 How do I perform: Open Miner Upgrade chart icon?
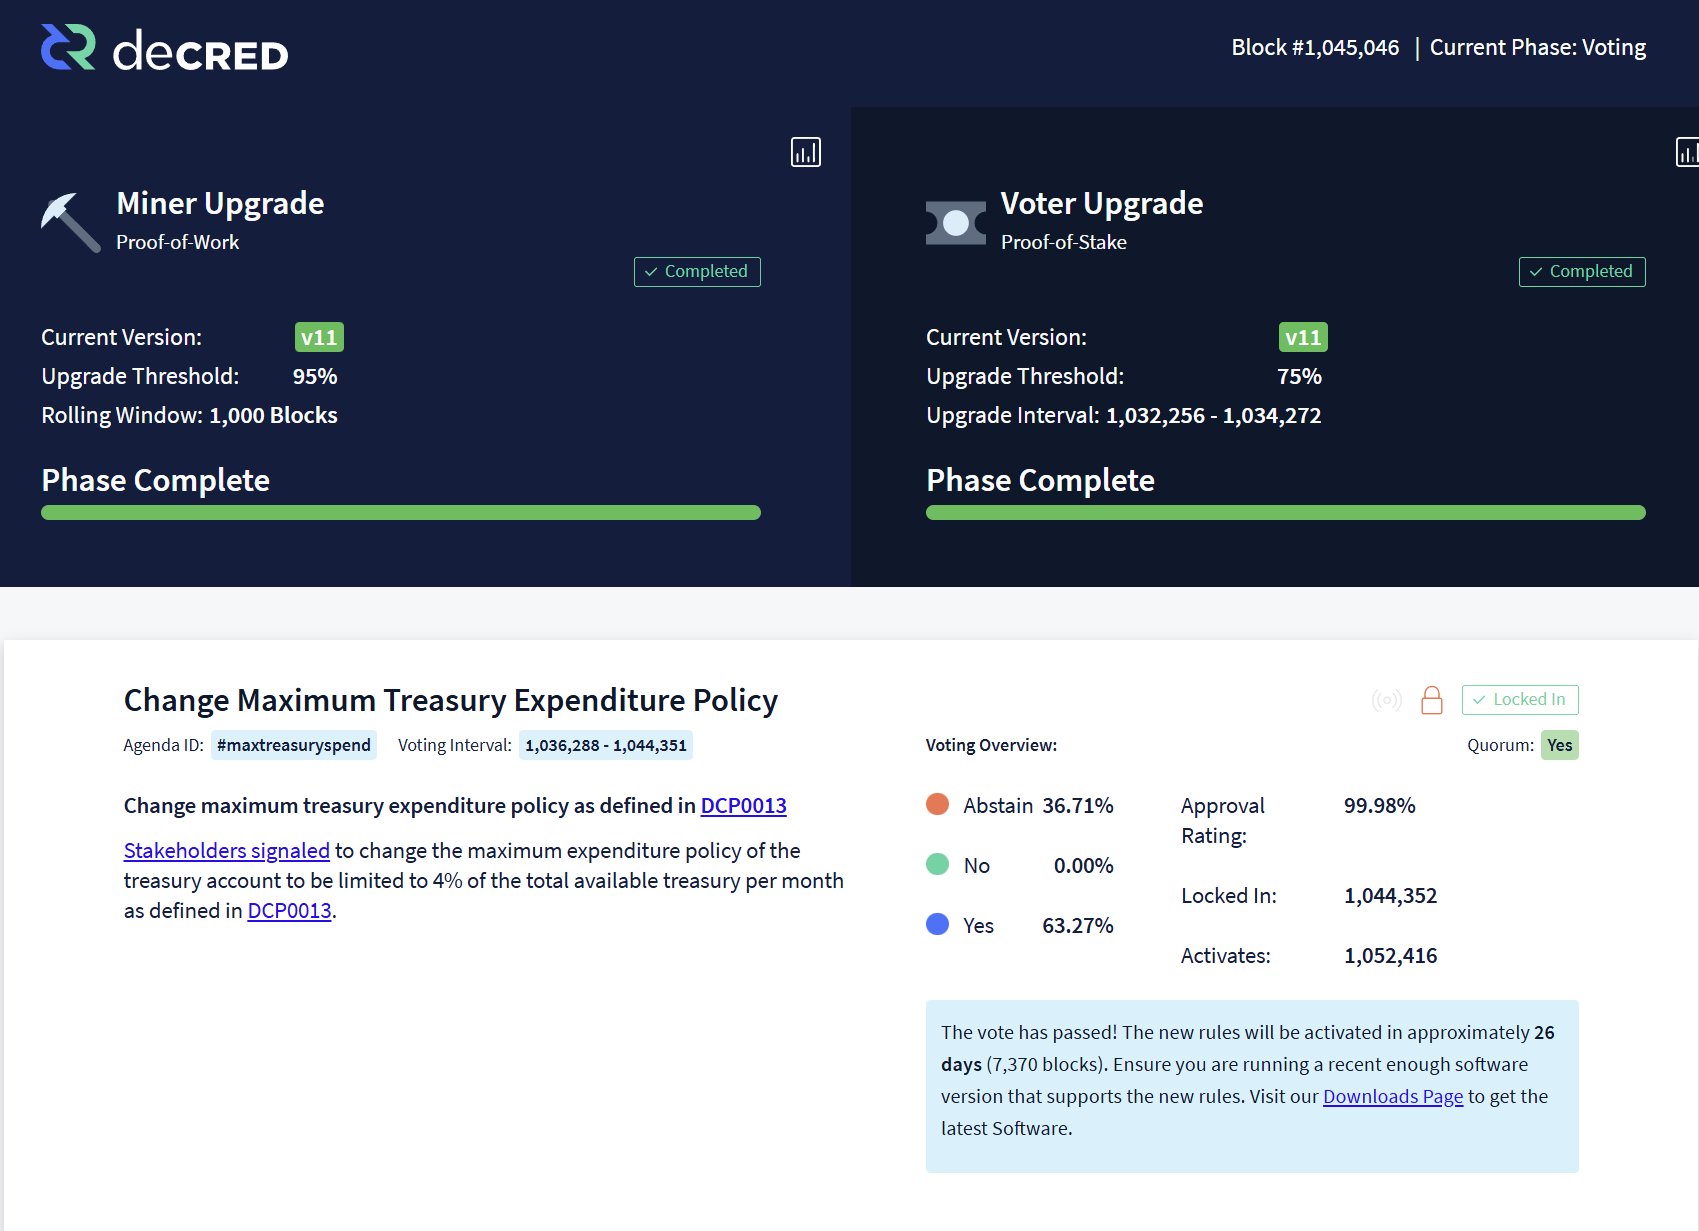coord(805,152)
